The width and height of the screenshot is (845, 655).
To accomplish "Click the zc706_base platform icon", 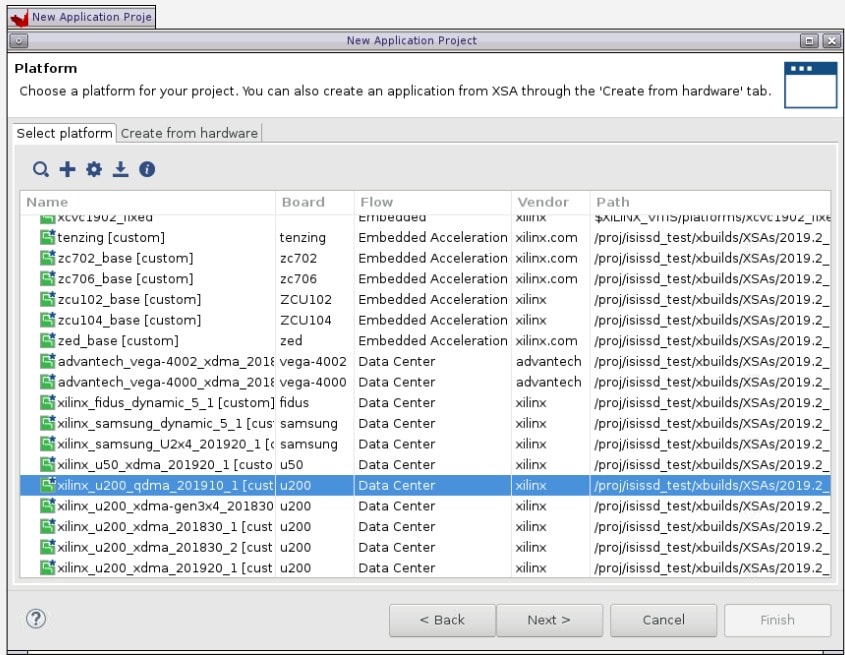I will click(x=48, y=279).
